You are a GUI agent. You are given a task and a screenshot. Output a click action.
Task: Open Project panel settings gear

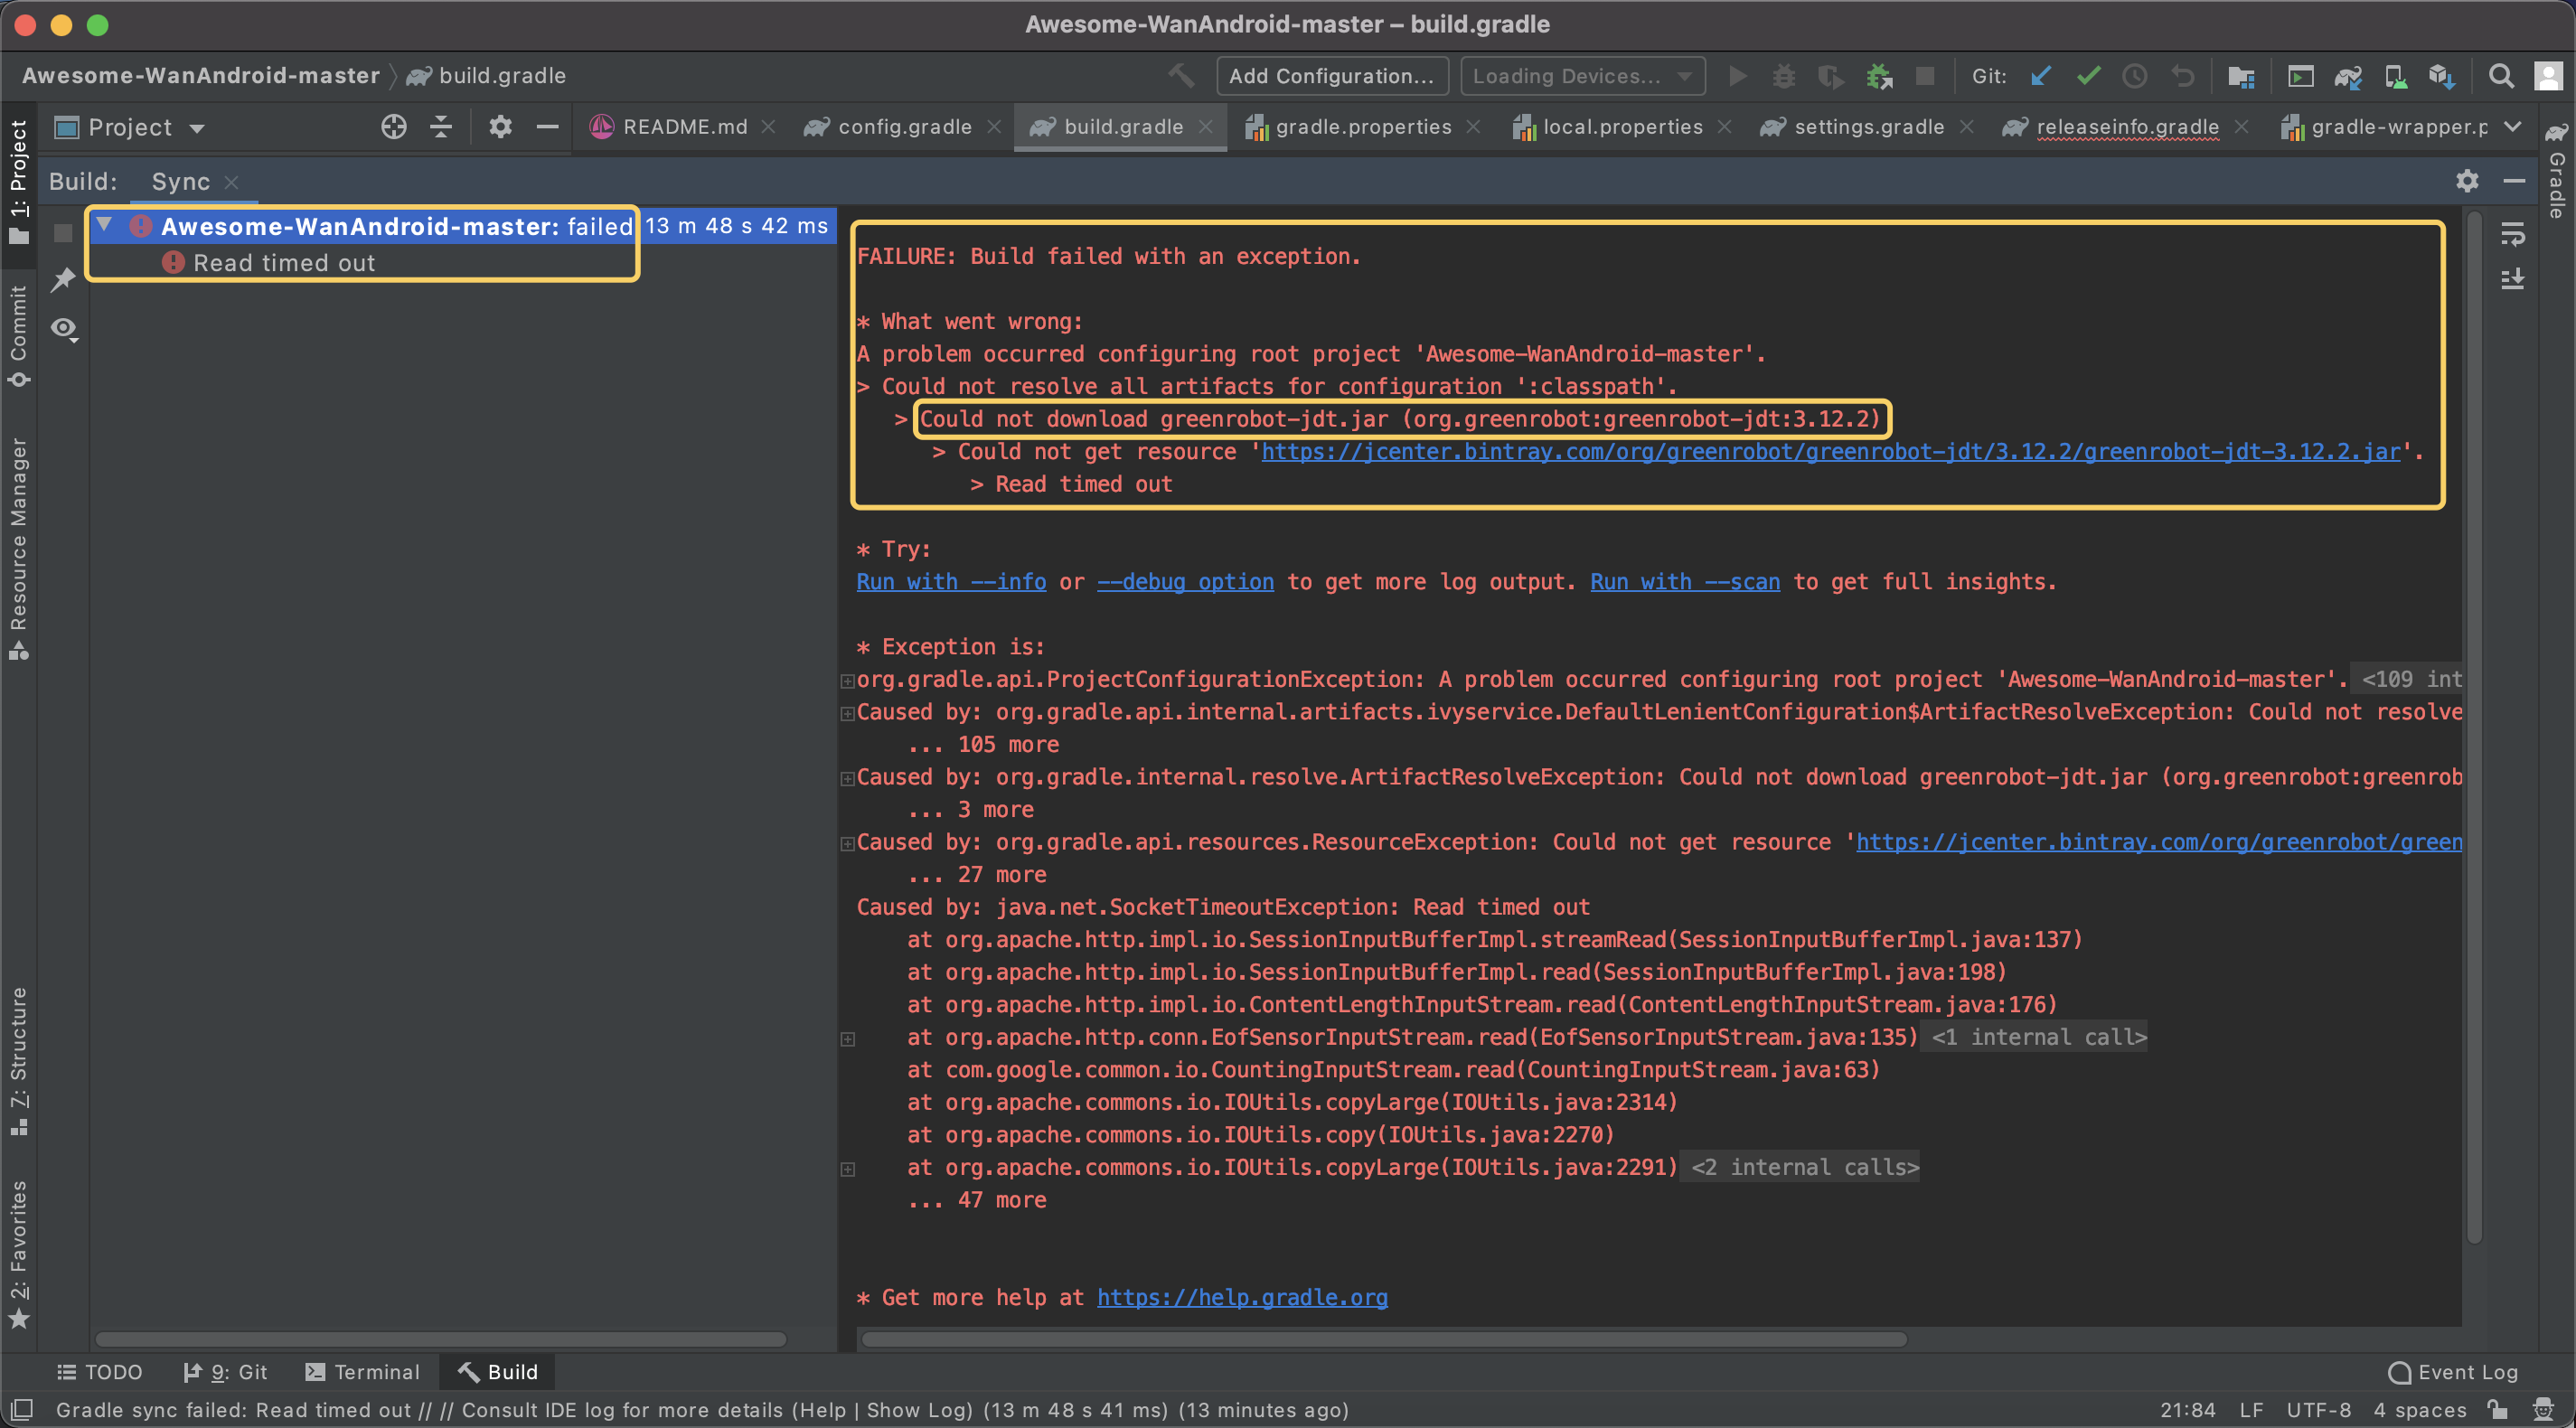500,127
